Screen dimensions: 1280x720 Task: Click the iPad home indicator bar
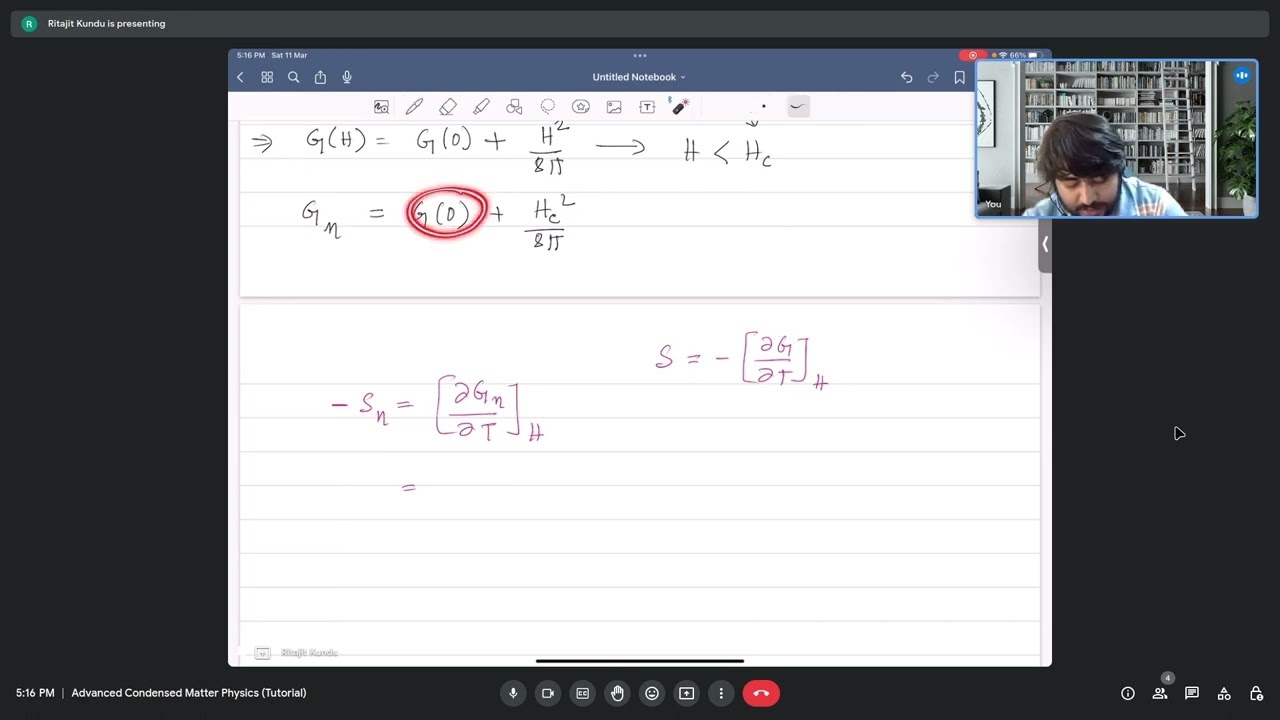[640, 661]
